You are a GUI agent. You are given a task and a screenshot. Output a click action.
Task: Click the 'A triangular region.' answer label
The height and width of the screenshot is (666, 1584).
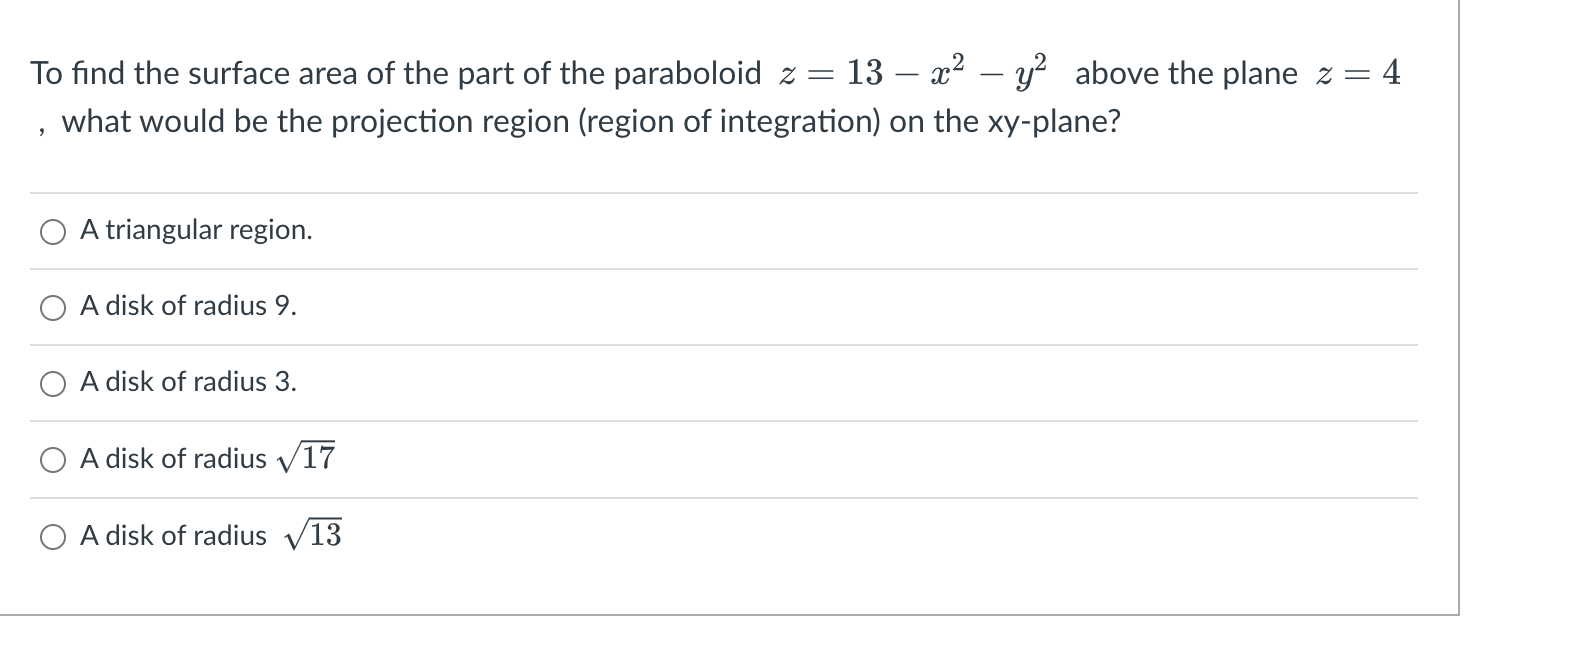[196, 230]
